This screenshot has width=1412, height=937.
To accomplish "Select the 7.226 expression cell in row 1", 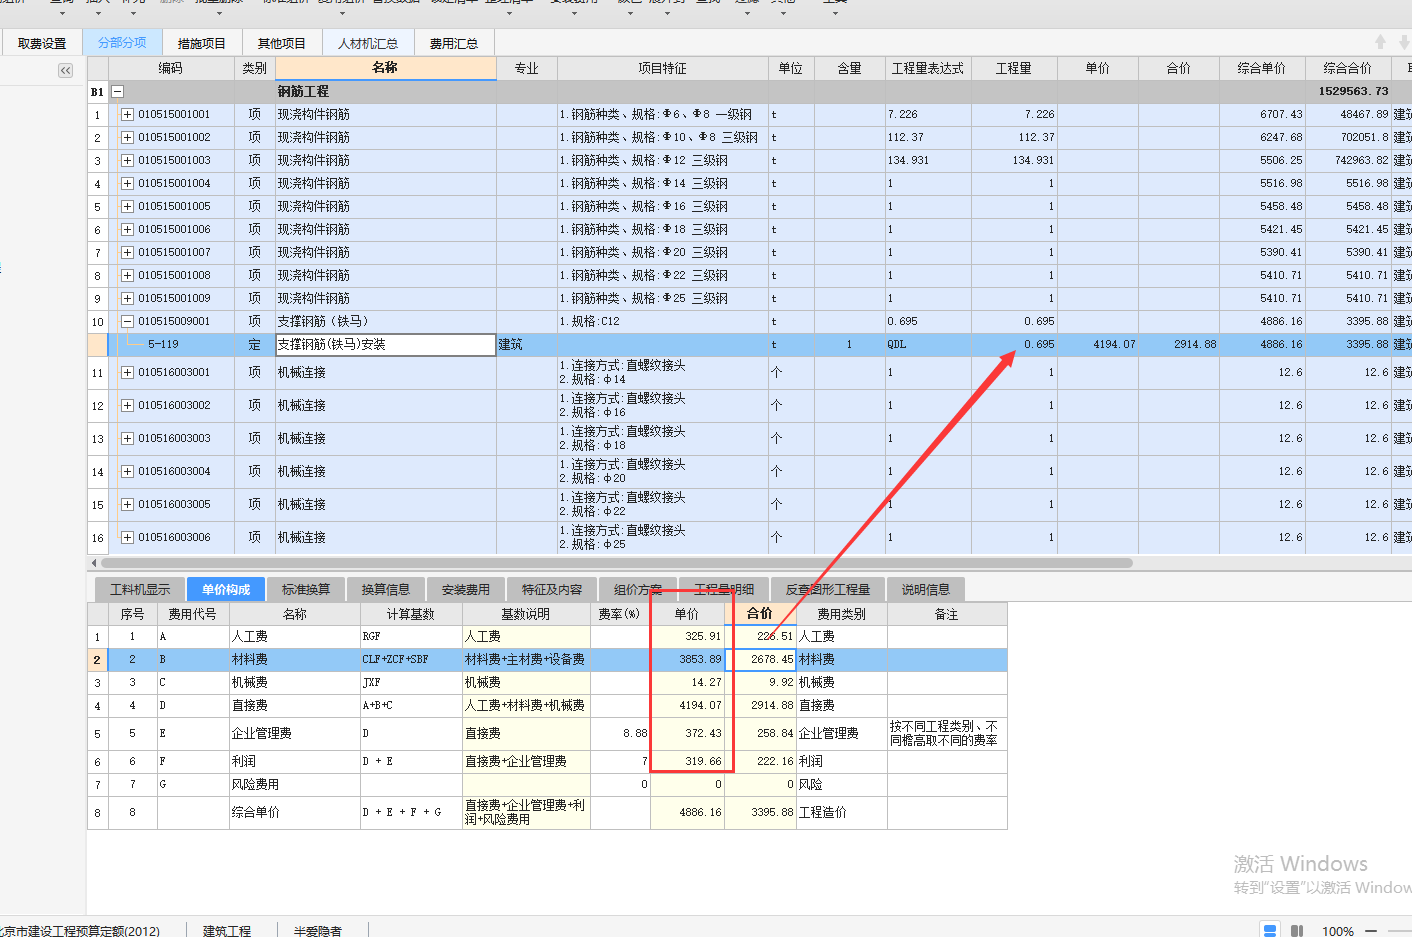I will coord(928,114).
